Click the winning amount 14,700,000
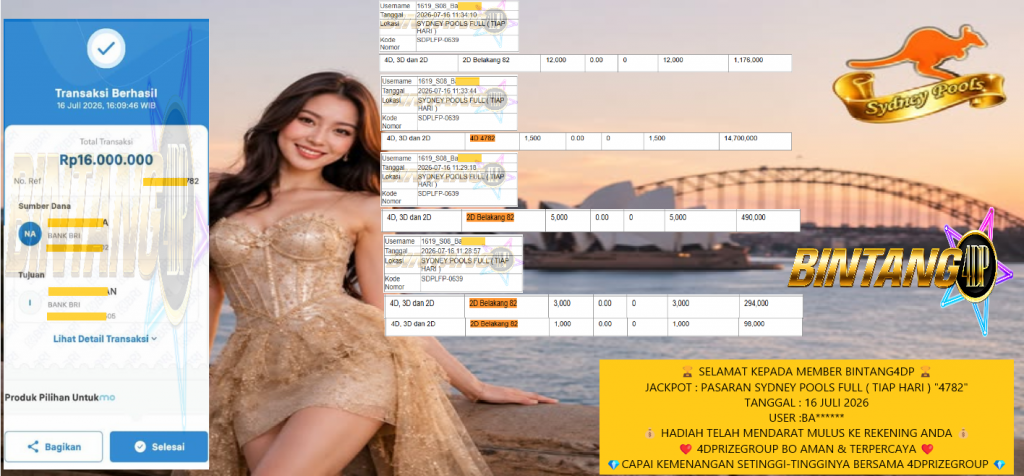This screenshot has width=1024, height=476. point(741,138)
